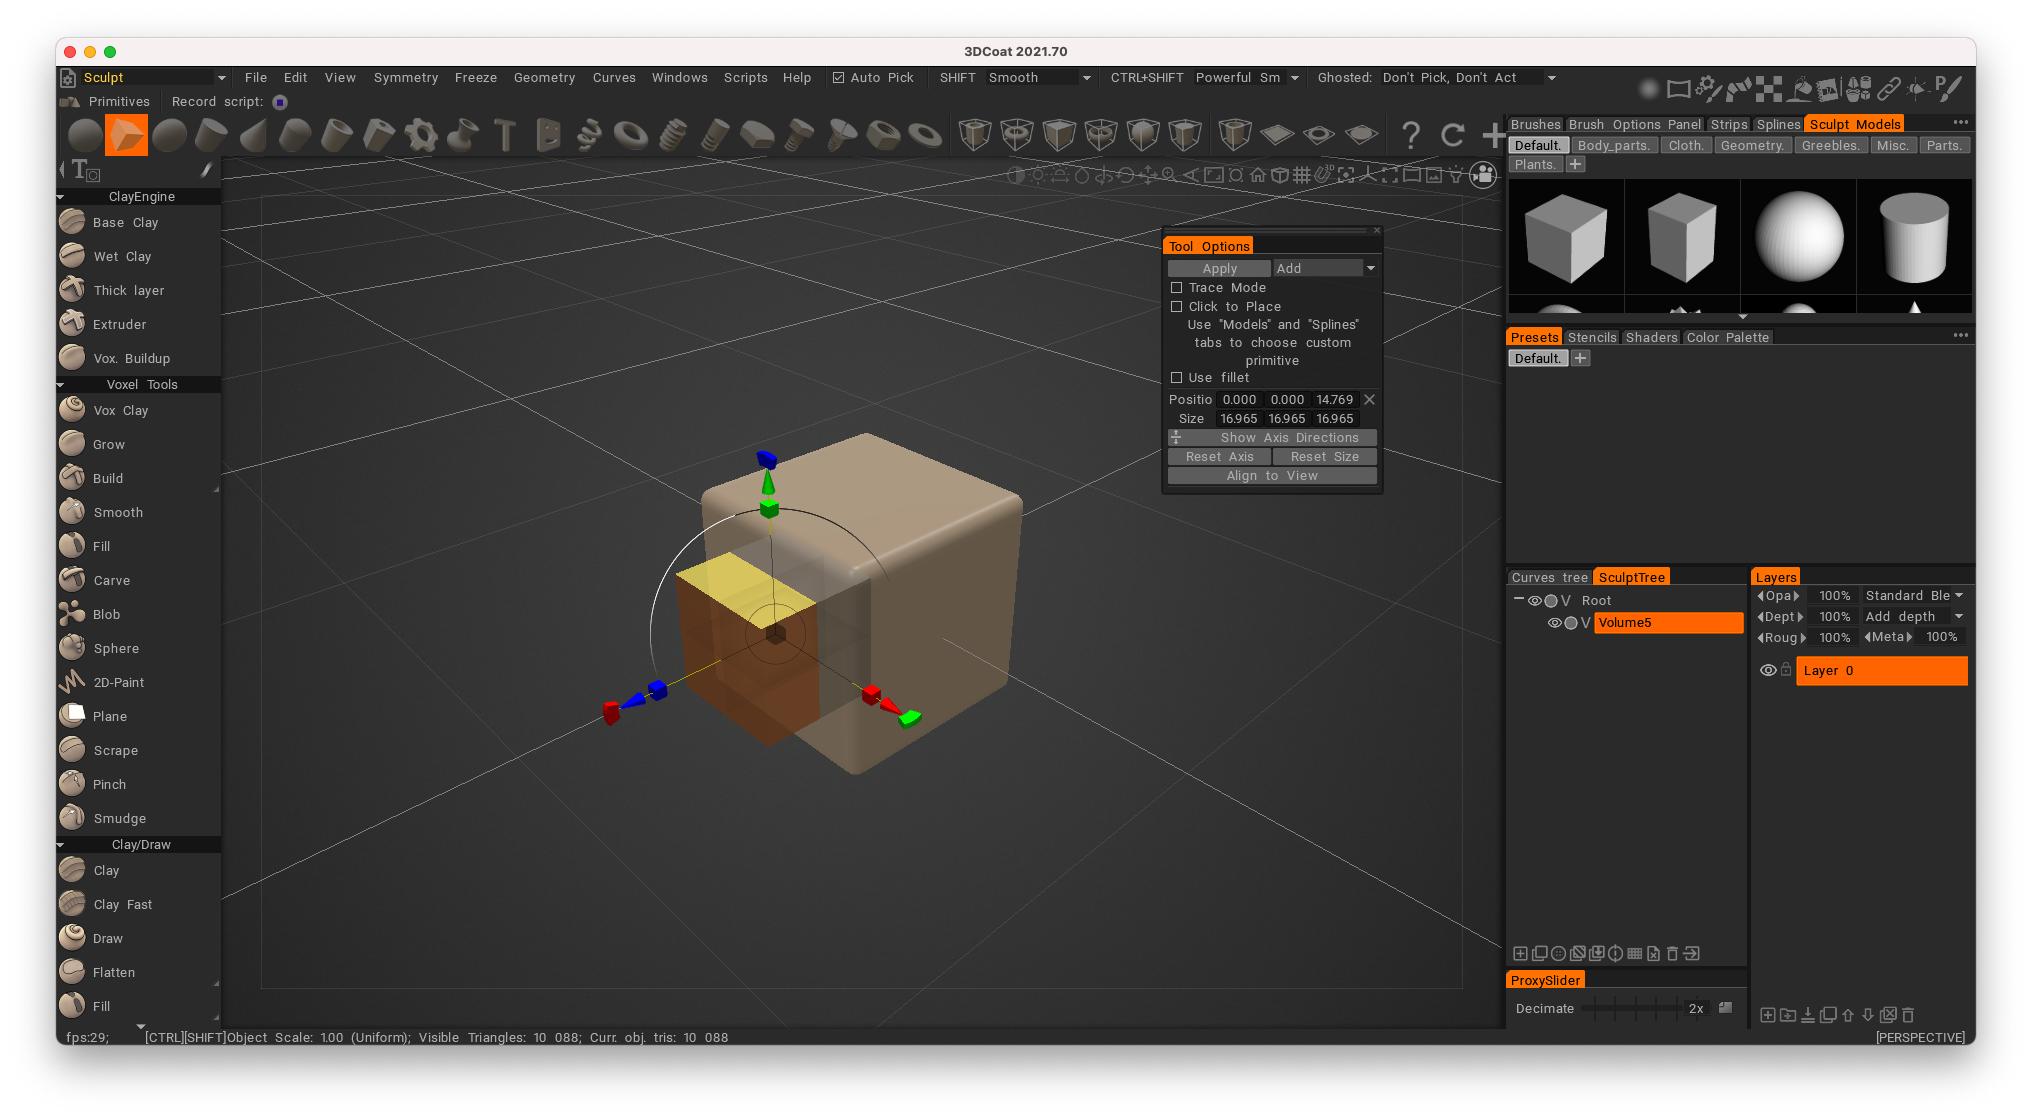Click Align to View
2032x1119 pixels.
(x=1272, y=475)
